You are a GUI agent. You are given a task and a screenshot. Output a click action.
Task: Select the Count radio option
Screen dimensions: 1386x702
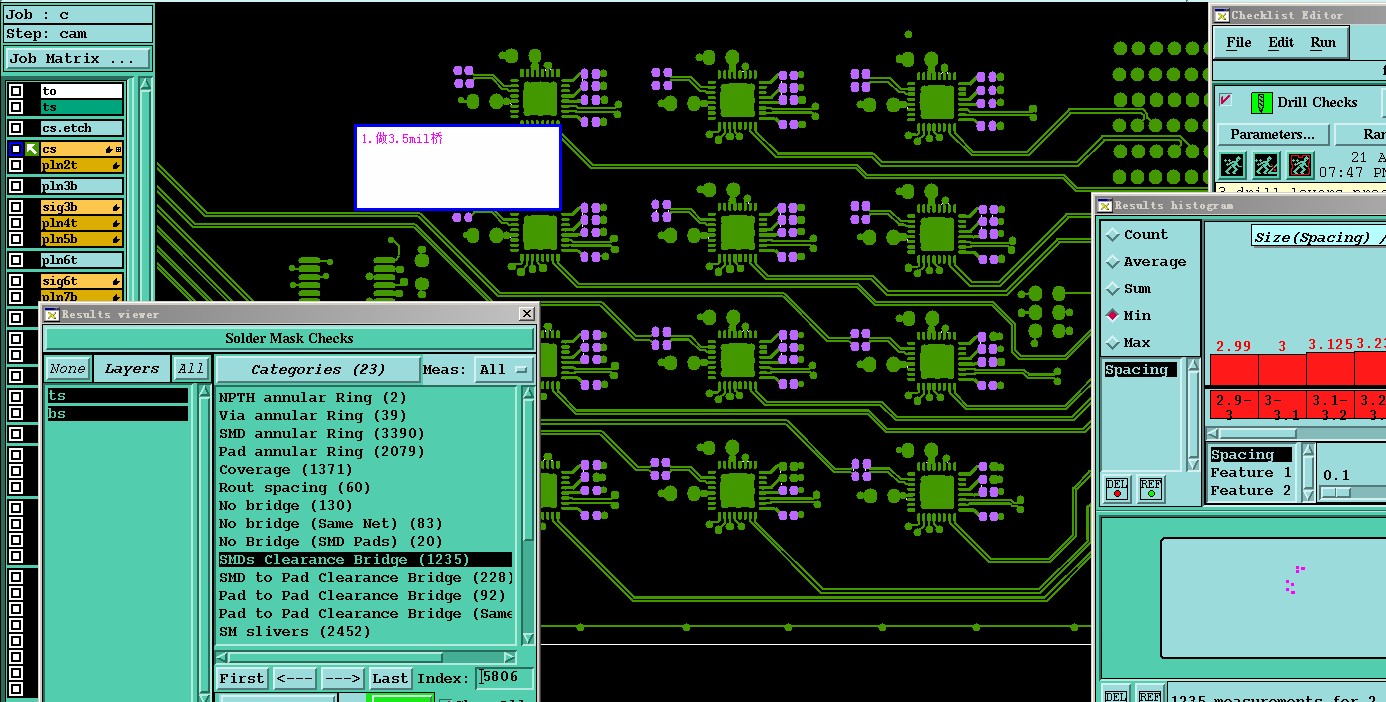(x=1113, y=235)
